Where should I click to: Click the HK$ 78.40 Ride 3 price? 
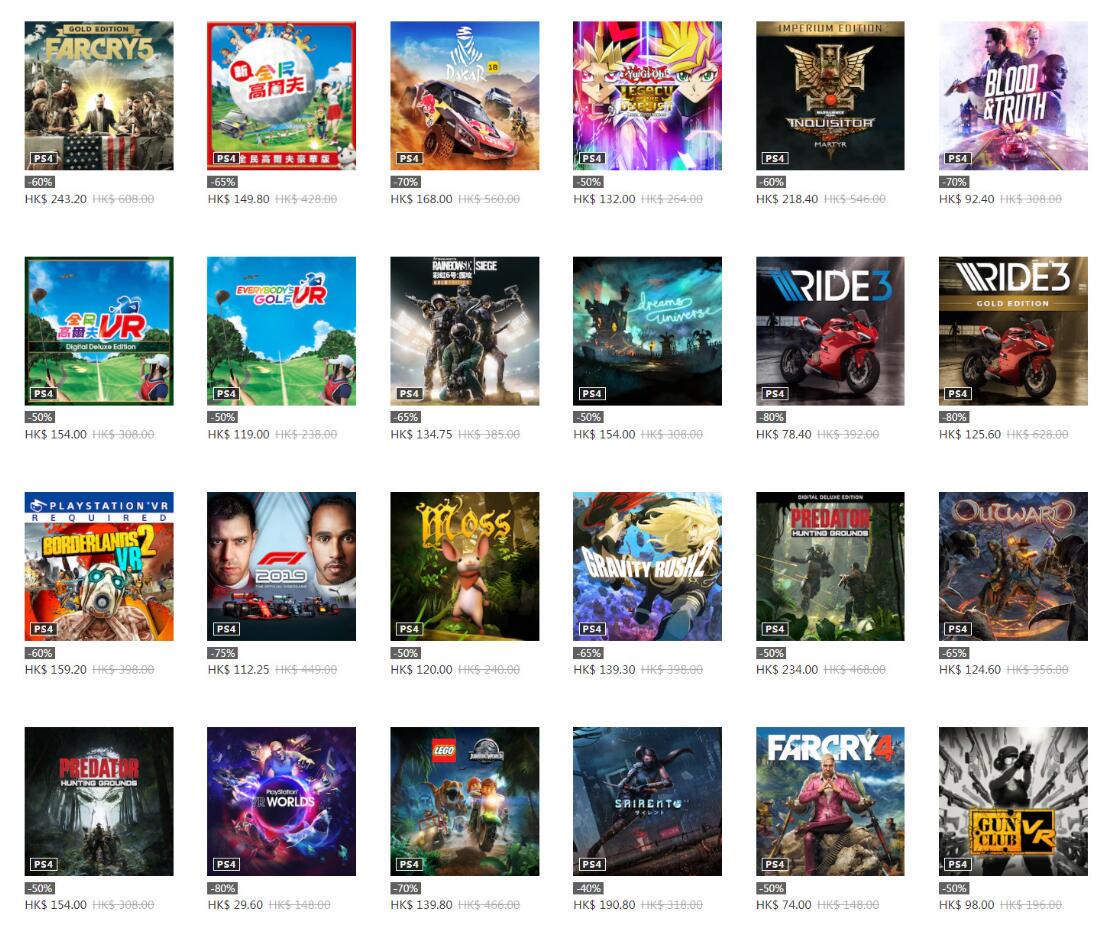(784, 434)
